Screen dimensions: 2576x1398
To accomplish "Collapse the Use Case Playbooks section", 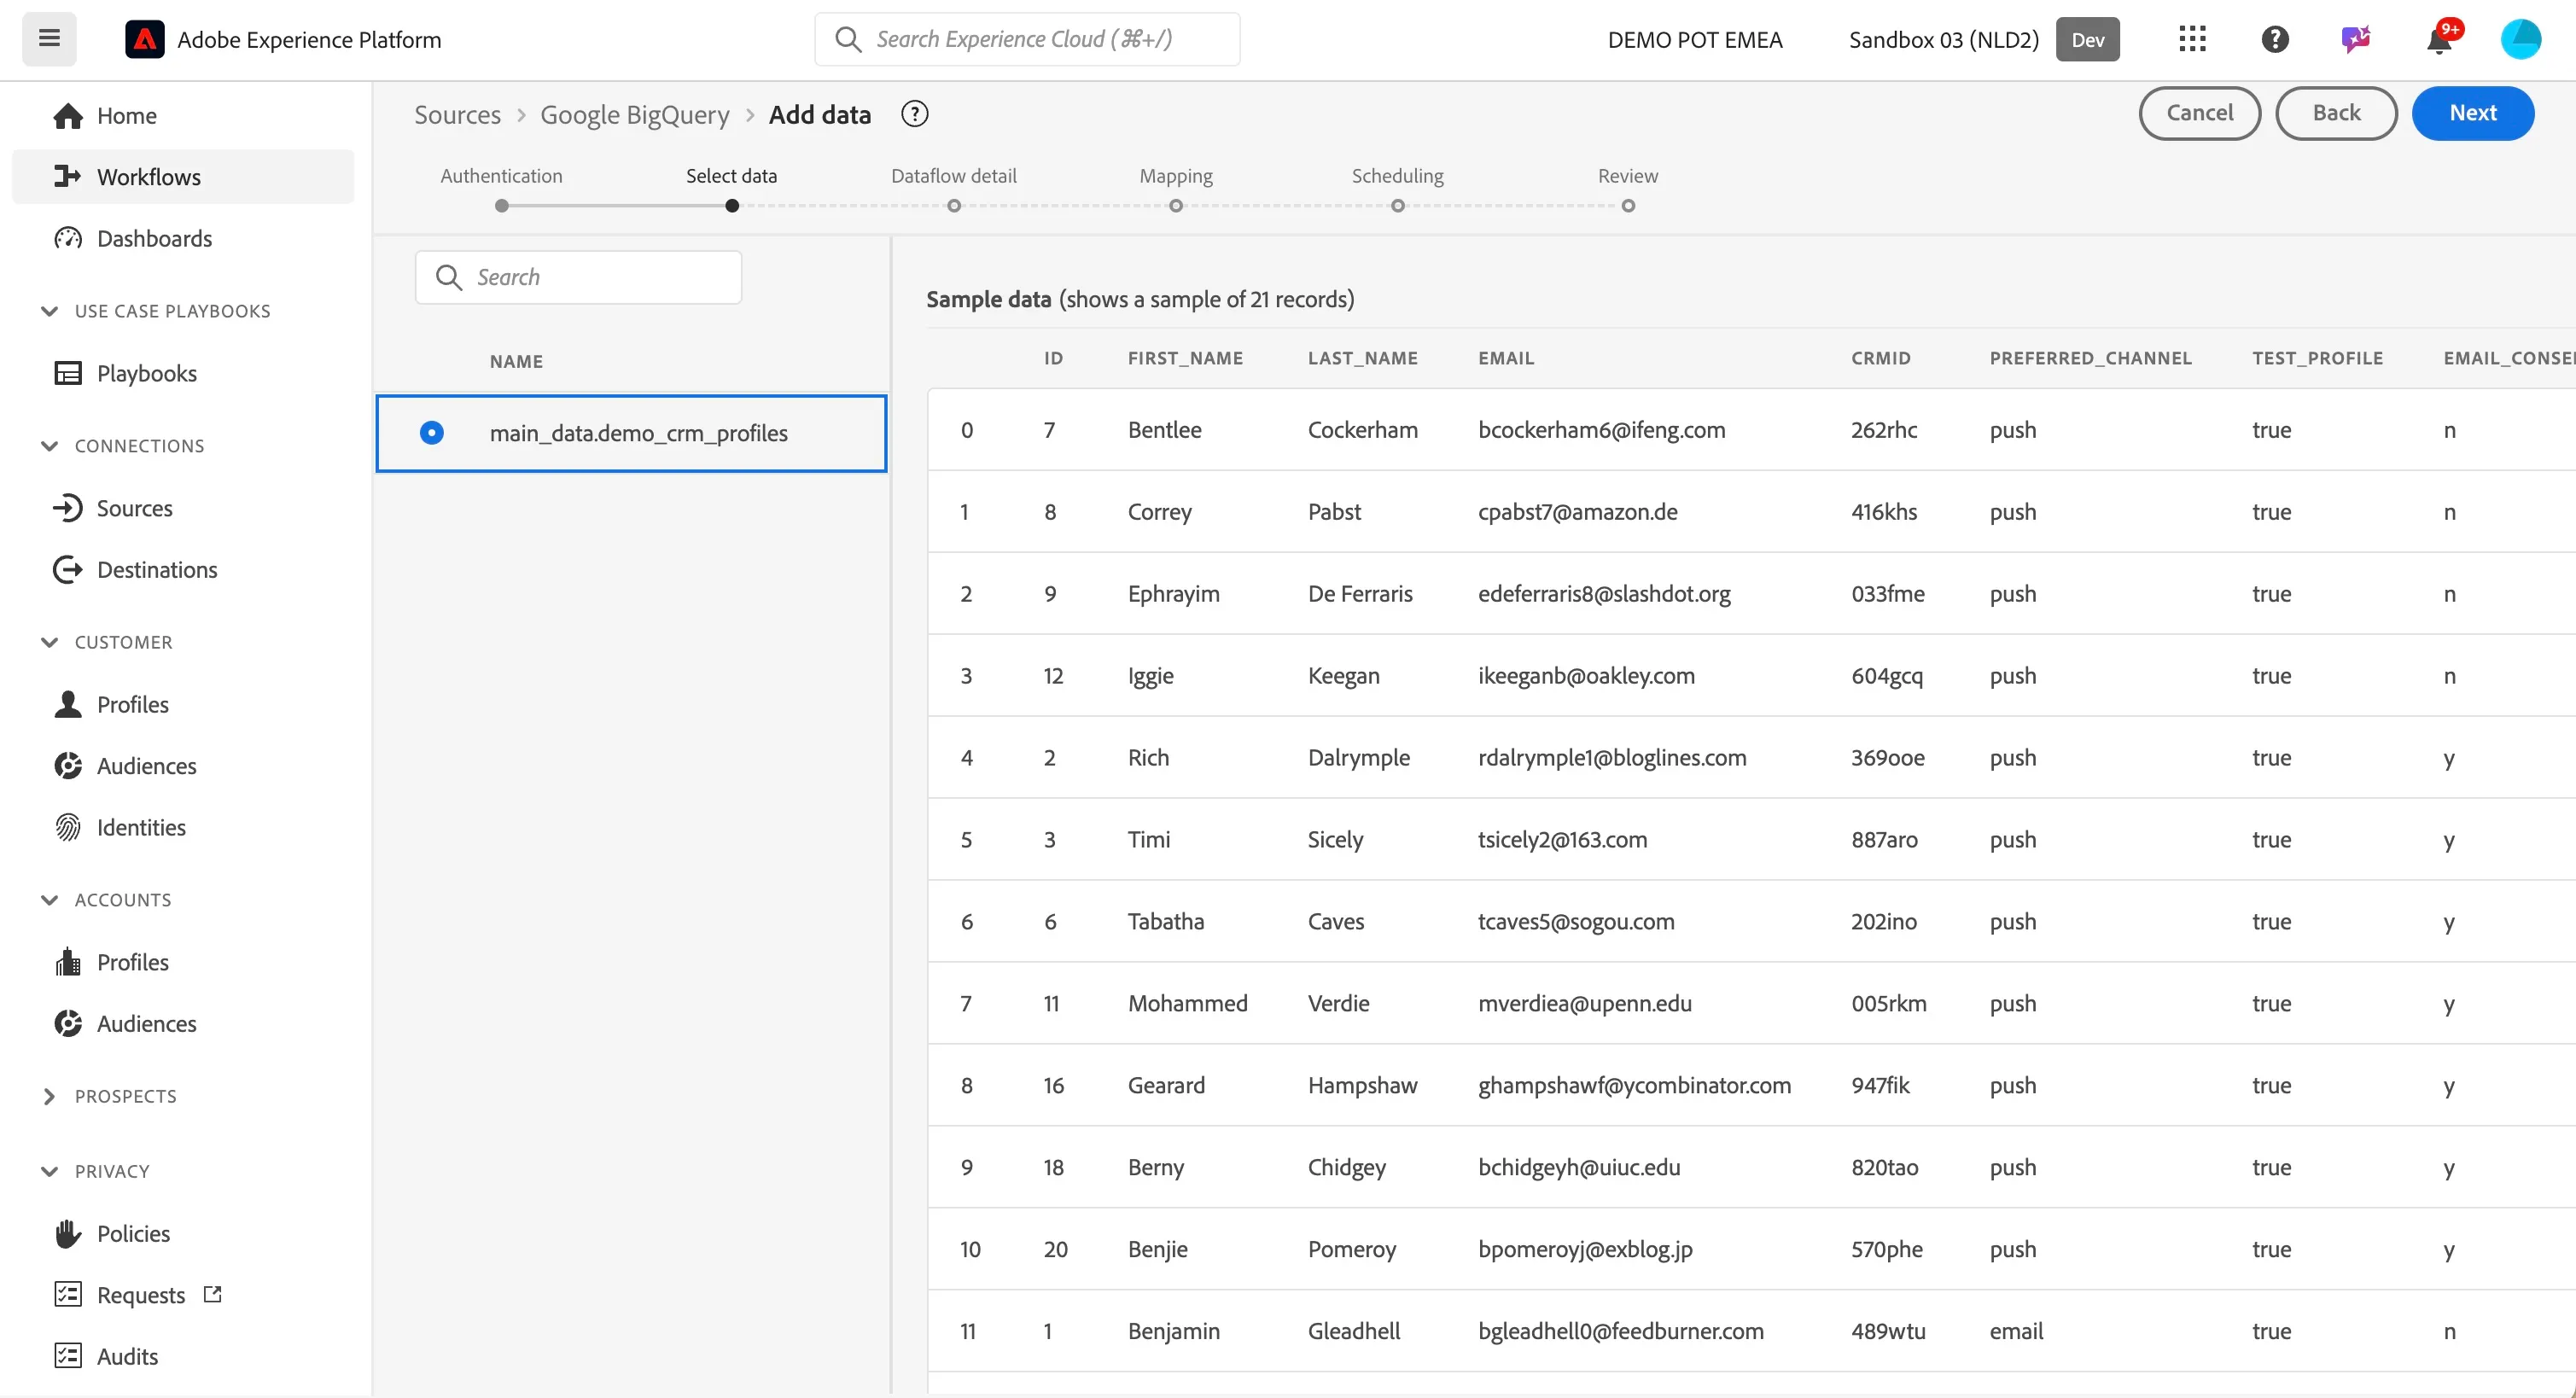I will (x=49, y=311).
